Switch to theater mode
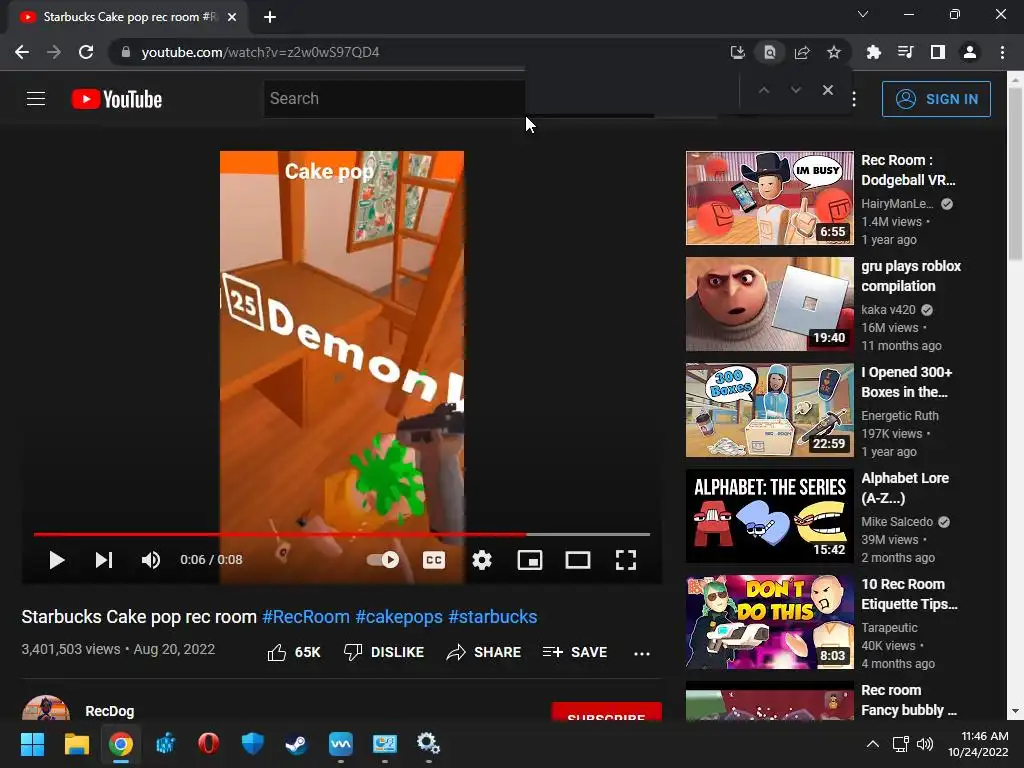Screen dimensions: 1024x768 click(x=578, y=560)
